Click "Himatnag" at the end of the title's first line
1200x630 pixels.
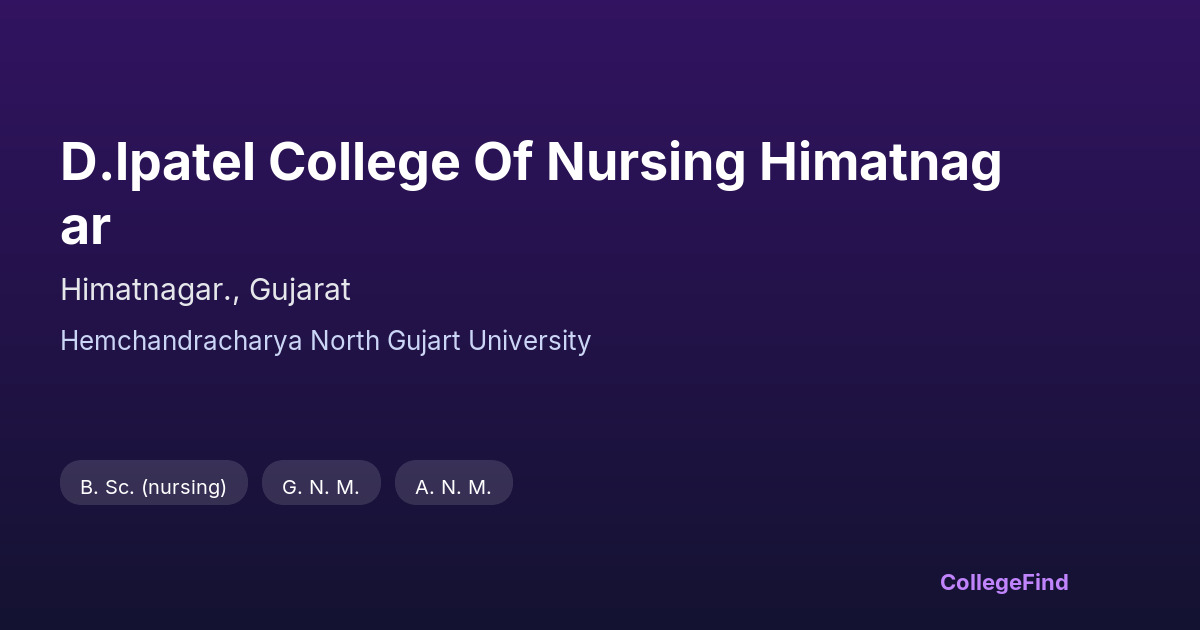coord(881,164)
